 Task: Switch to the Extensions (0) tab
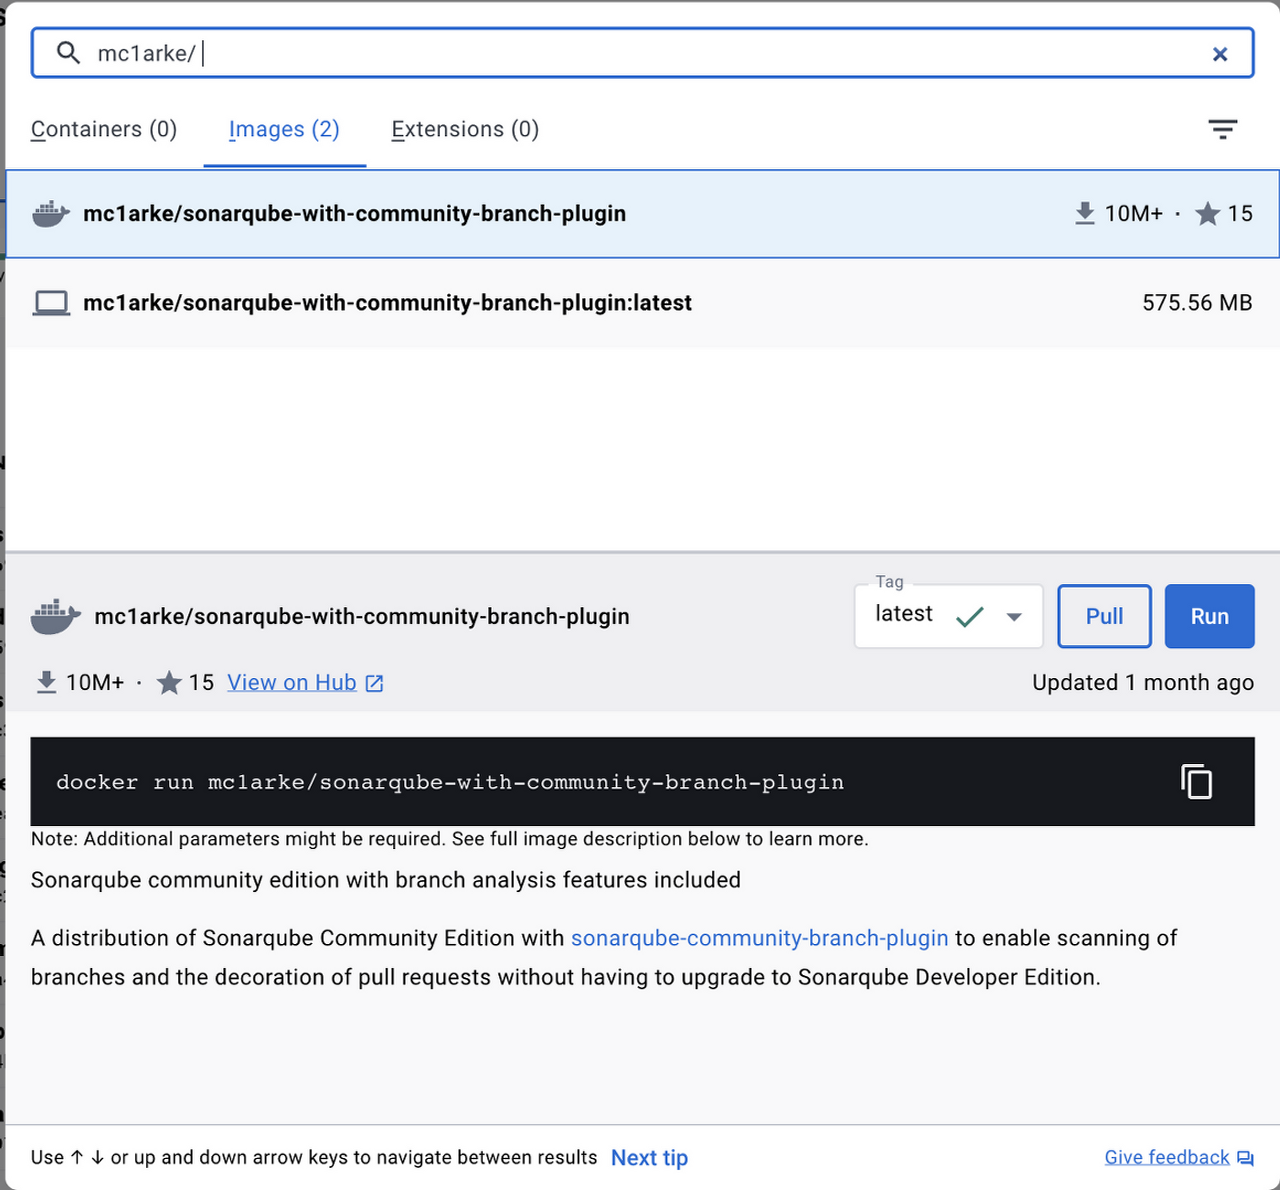(465, 129)
